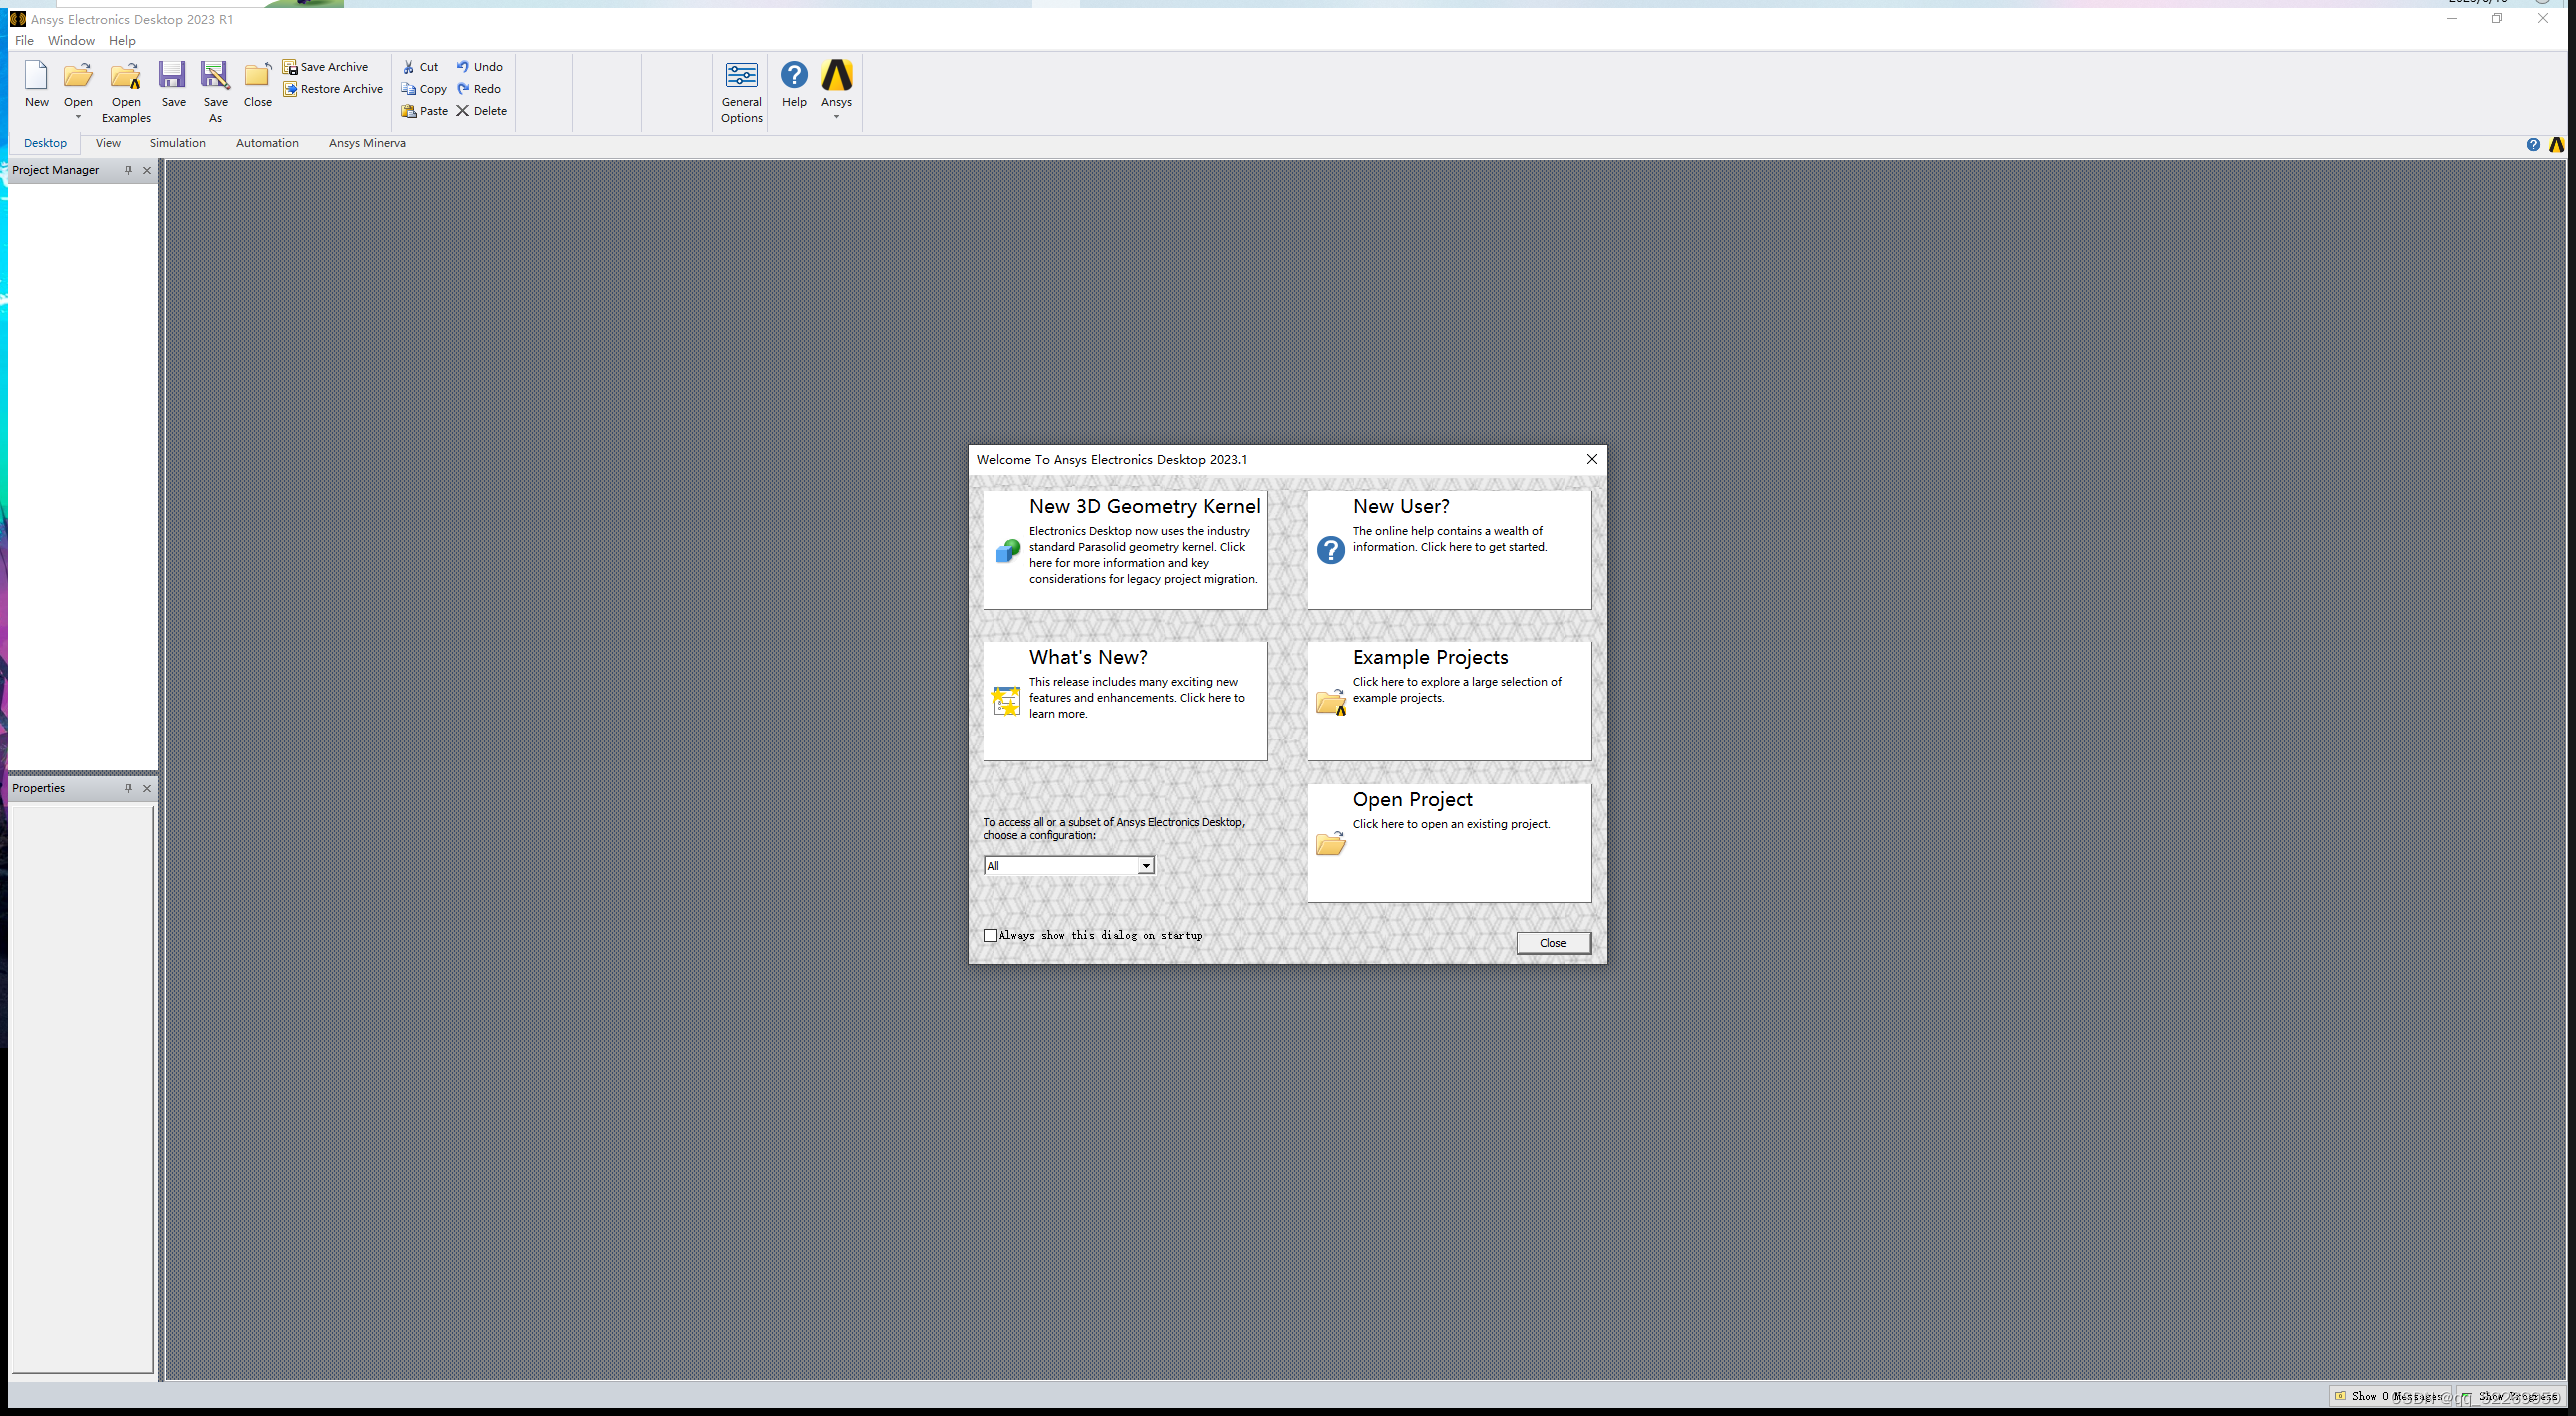Open the Window menu
Screen dimensions: 2576x1416
71,40
